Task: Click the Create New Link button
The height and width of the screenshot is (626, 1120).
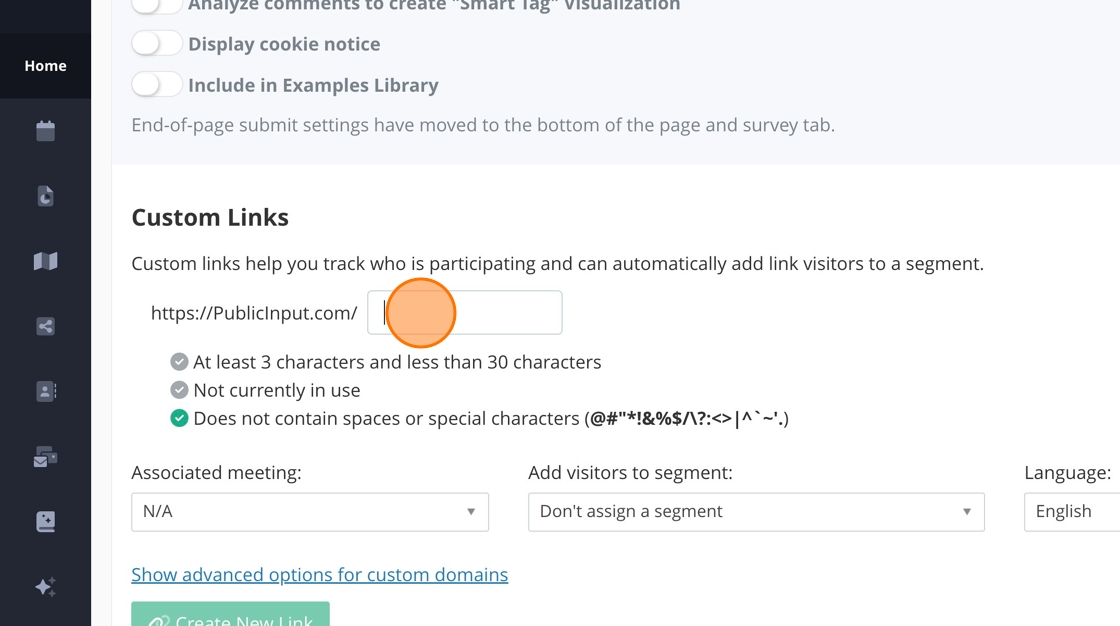Action: click(230, 616)
